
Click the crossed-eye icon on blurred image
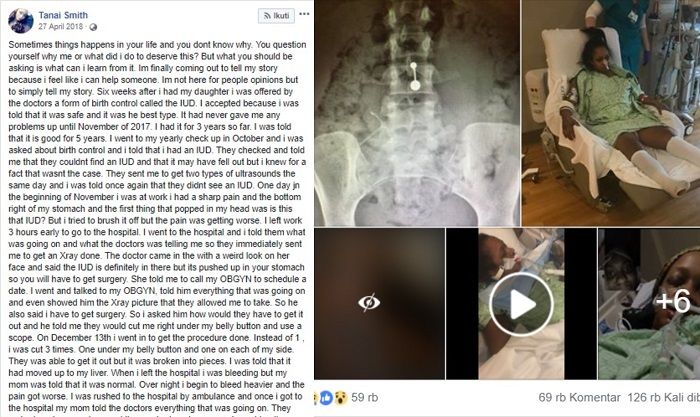pos(369,303)
